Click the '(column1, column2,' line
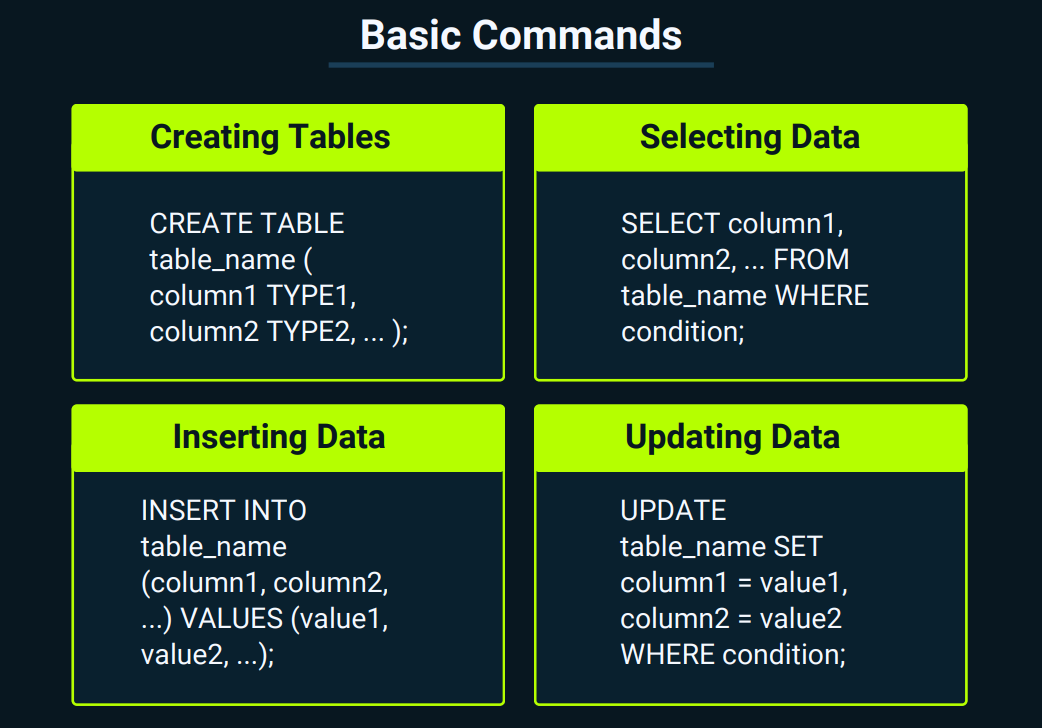The height and width of the screenshot is (728, 1042). coord(264,582)
